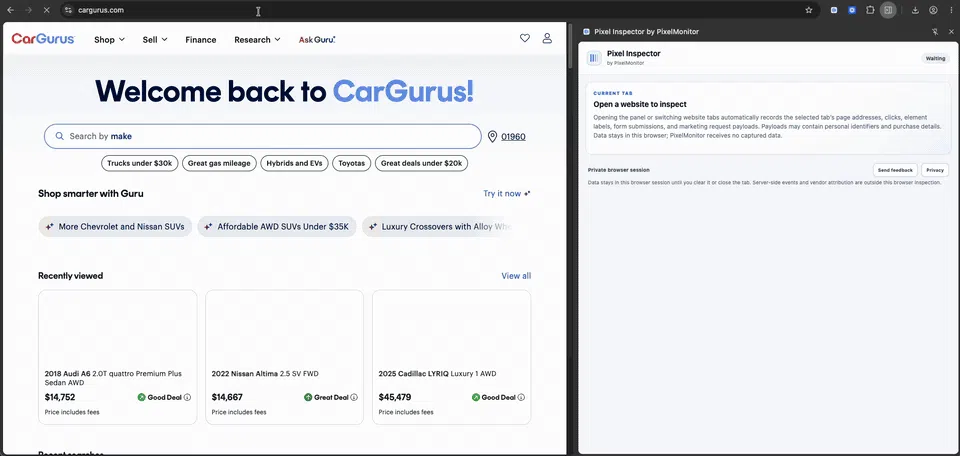The image size is (960, 456).
Task: Expand the Research dropdown menu
Action: pos(257,39)
